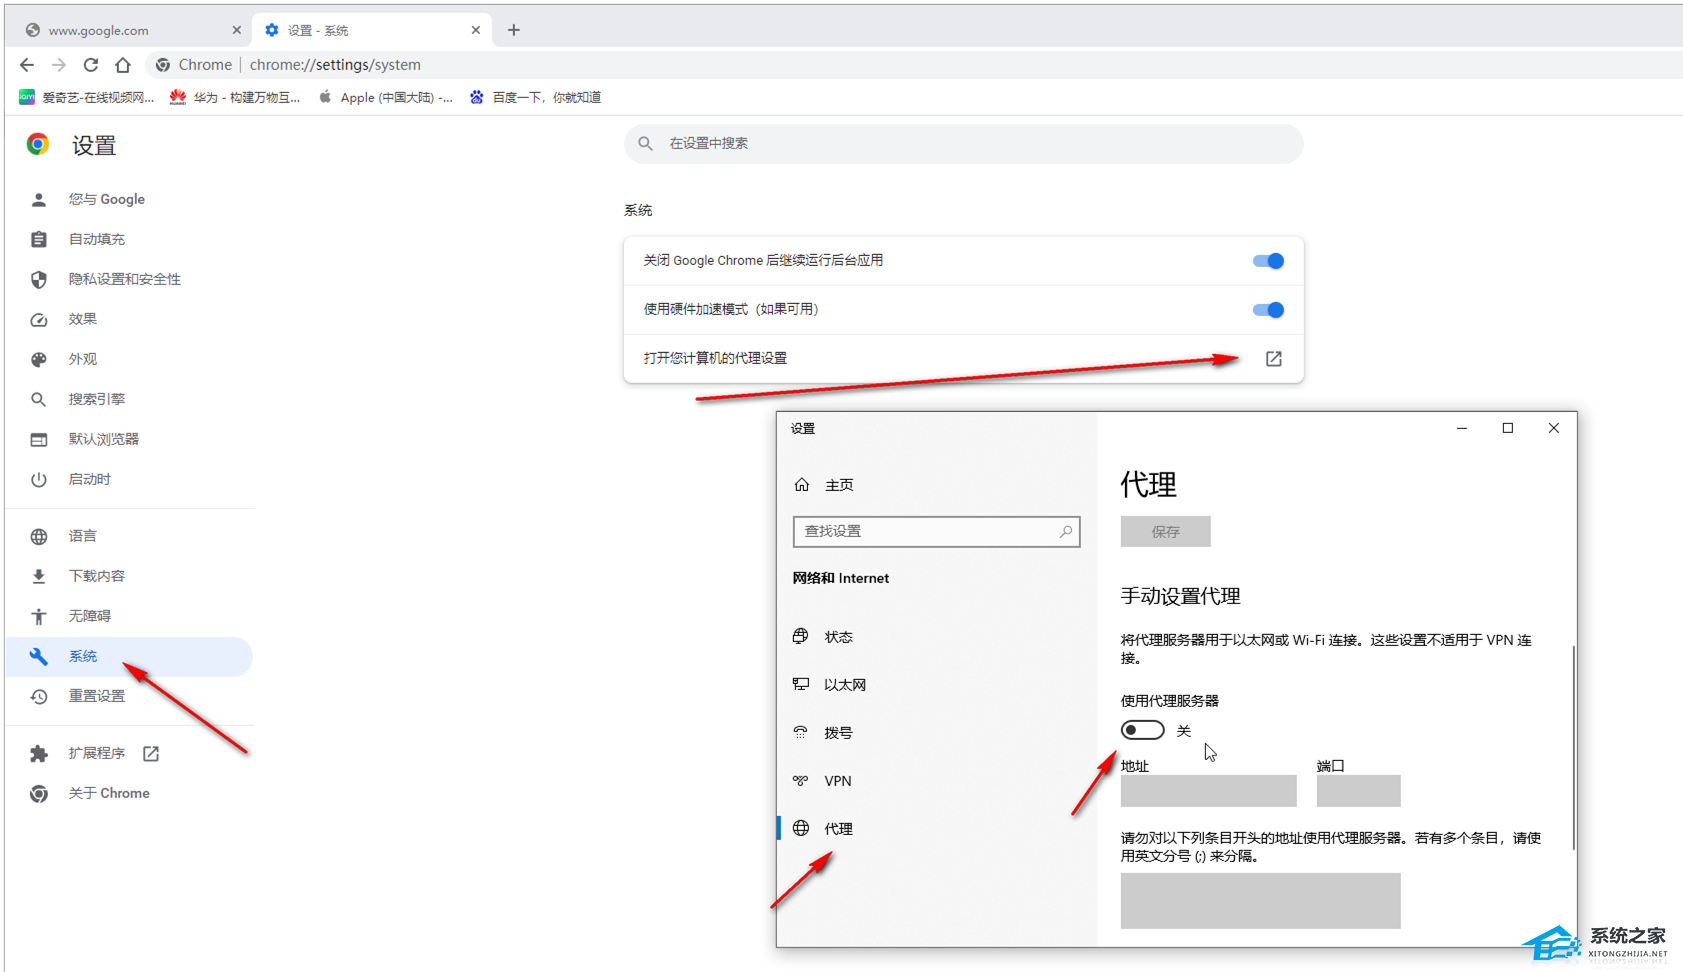Select 隐私设置和安全性 in the sidebar
This screenshot has height=972, width=1683.
124,279
